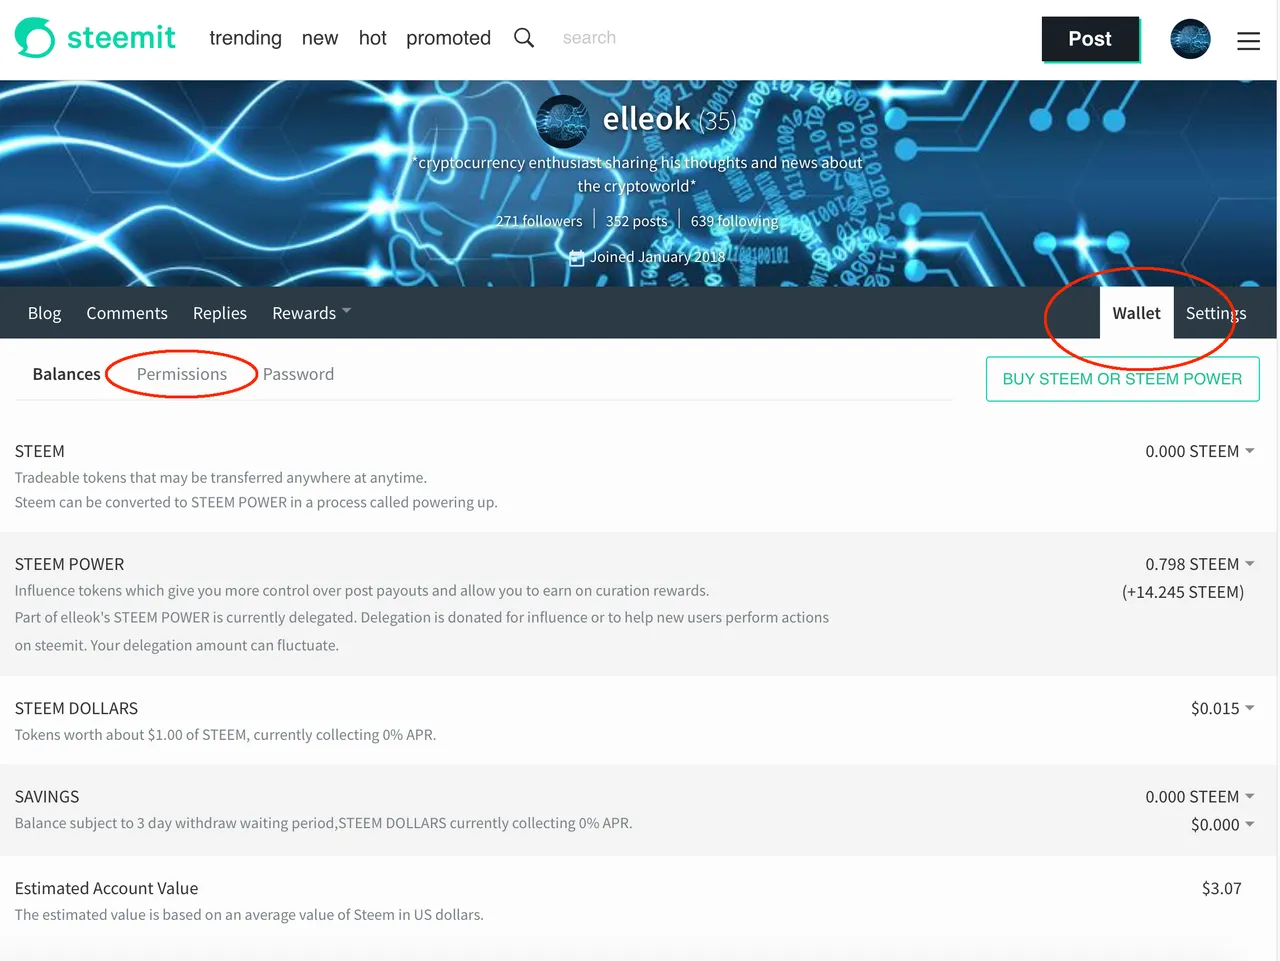Expand the Savings 0.000 STEEM dropdown
Viewport: 1280px width, 961px height.
1199,796
